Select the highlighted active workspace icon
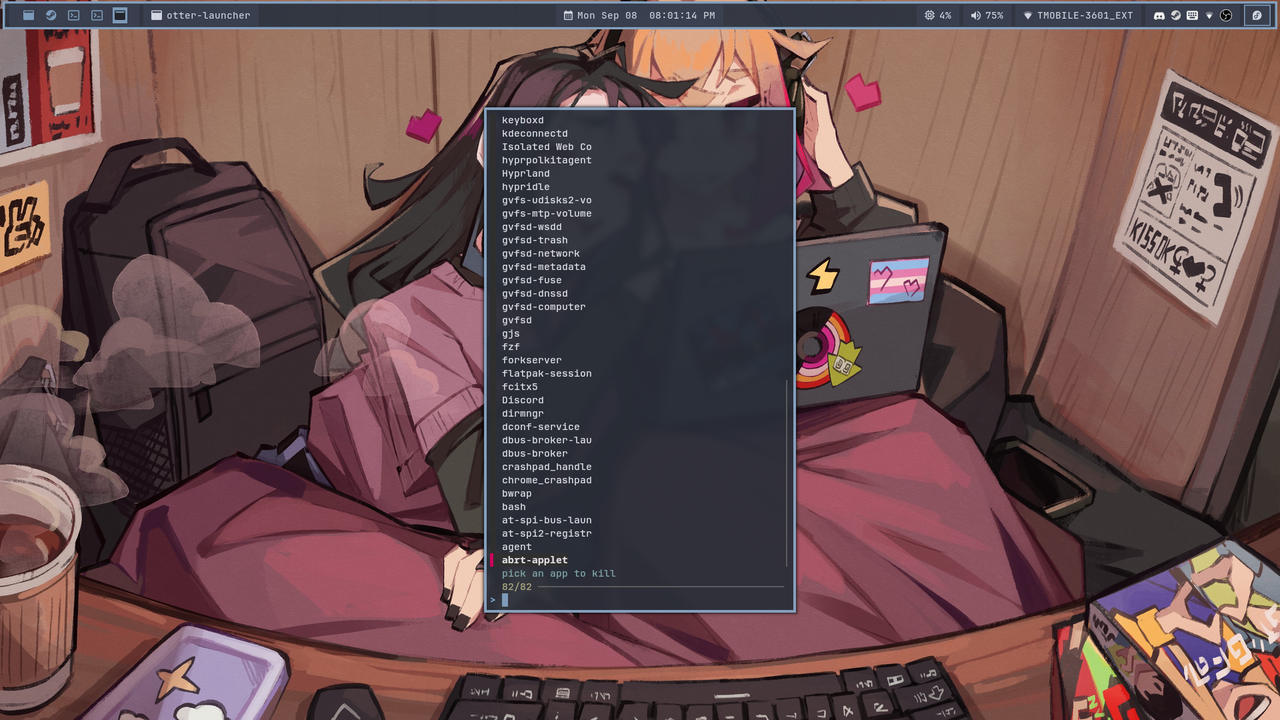Viewport: 1280px width, 720px height. point(120,15)
